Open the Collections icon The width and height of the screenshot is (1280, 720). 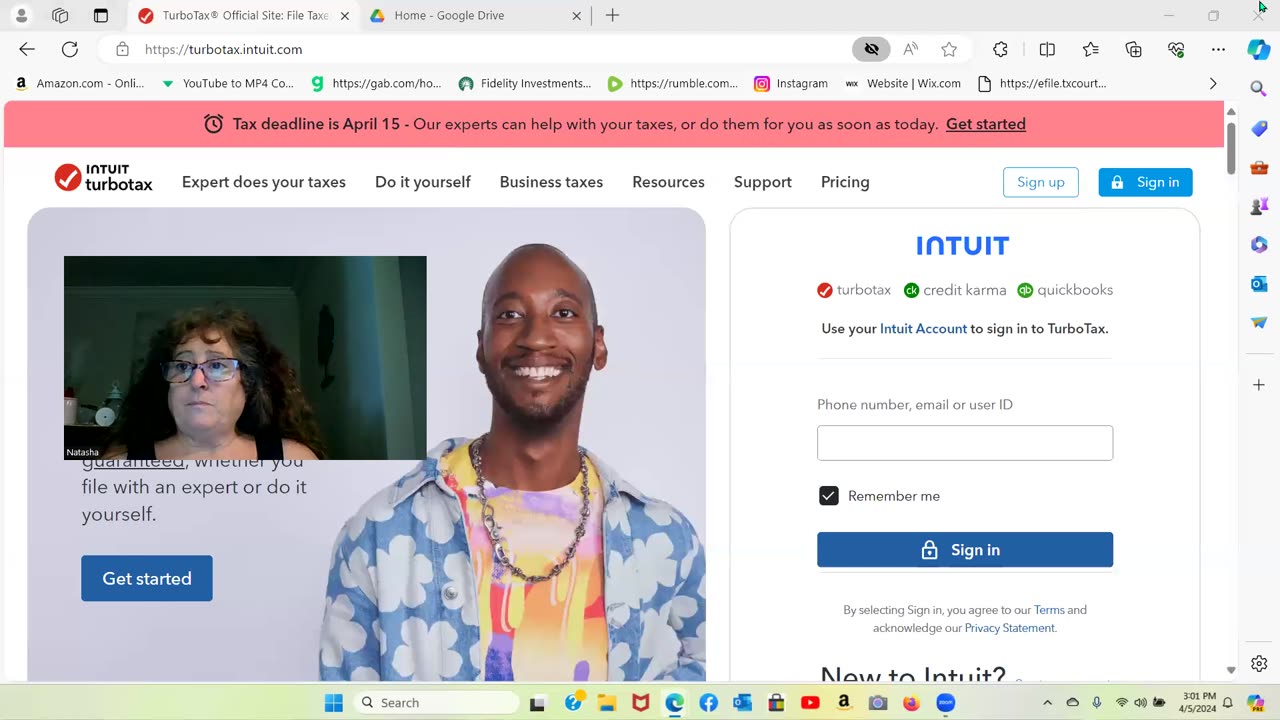pos(1134,49)
